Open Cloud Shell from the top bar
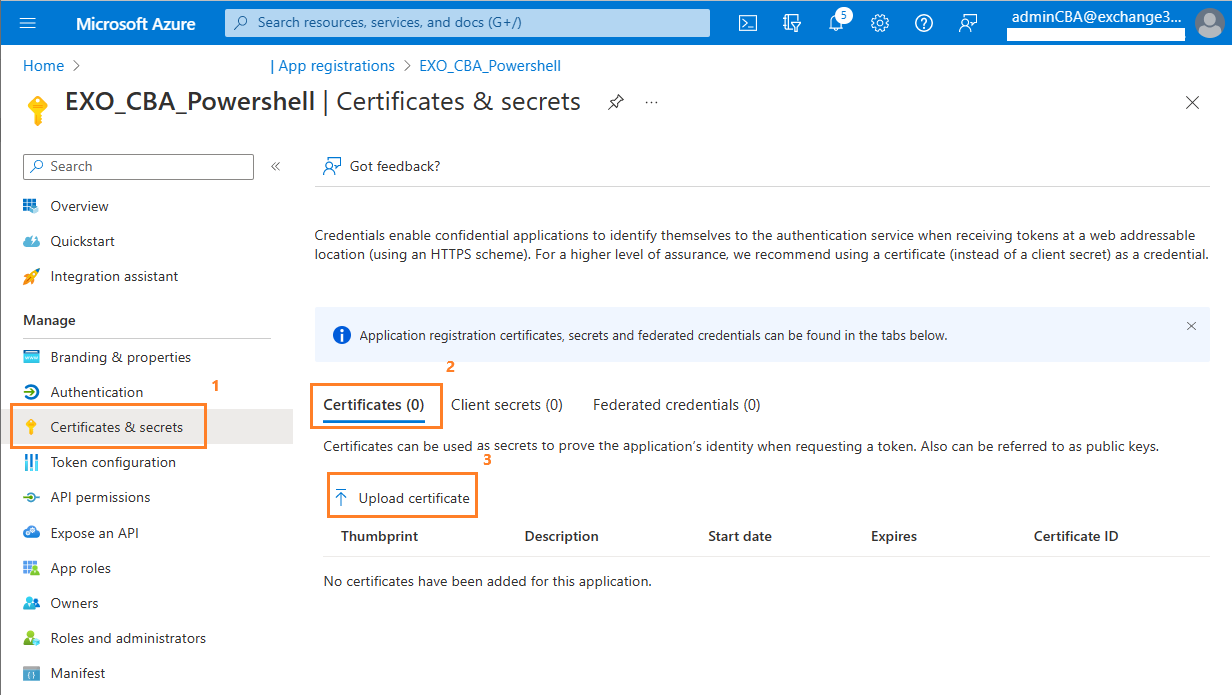This screenshot has height=695, width=1232. 747,23
